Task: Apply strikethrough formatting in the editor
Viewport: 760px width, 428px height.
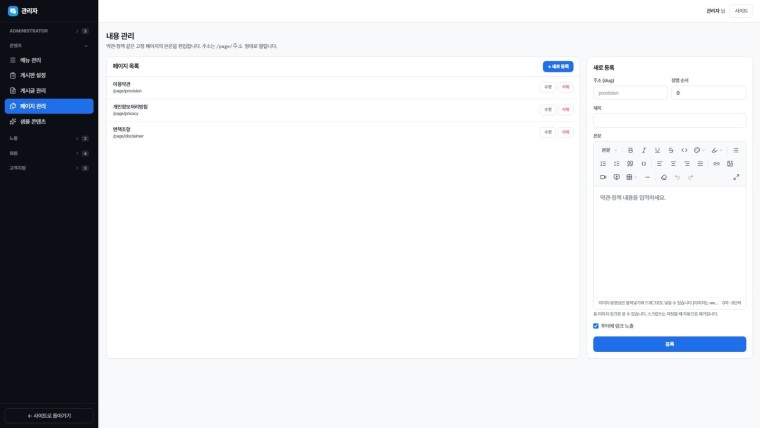Action: click(x=671, y=150)
